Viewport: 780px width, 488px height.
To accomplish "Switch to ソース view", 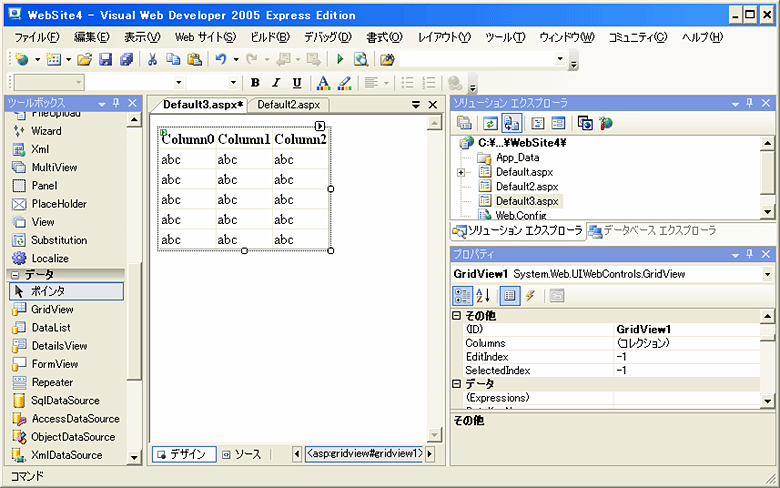I will [241, 454].
